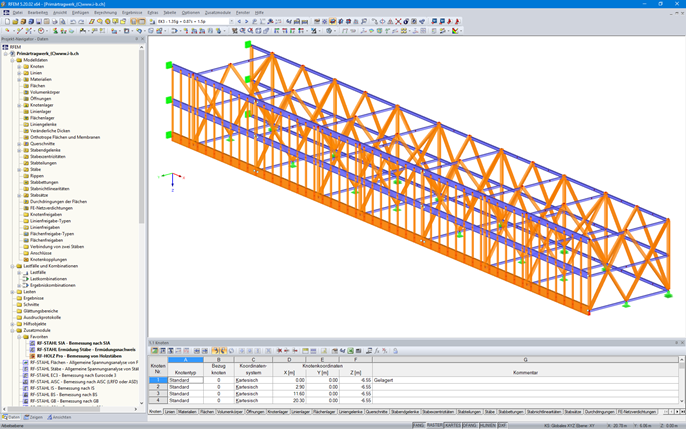686x429 pixels.
Task: Open the Berechnung menu
Action: [105, 13]
